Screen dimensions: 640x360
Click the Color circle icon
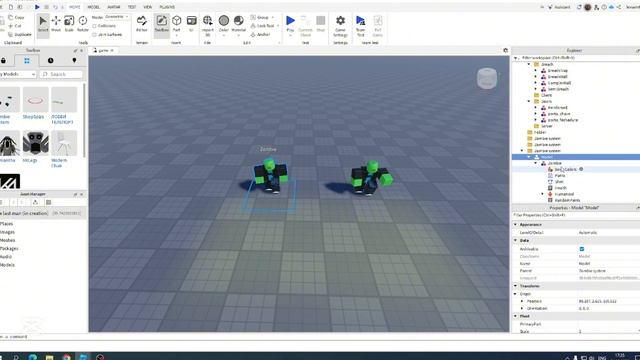tap(224, 21)
